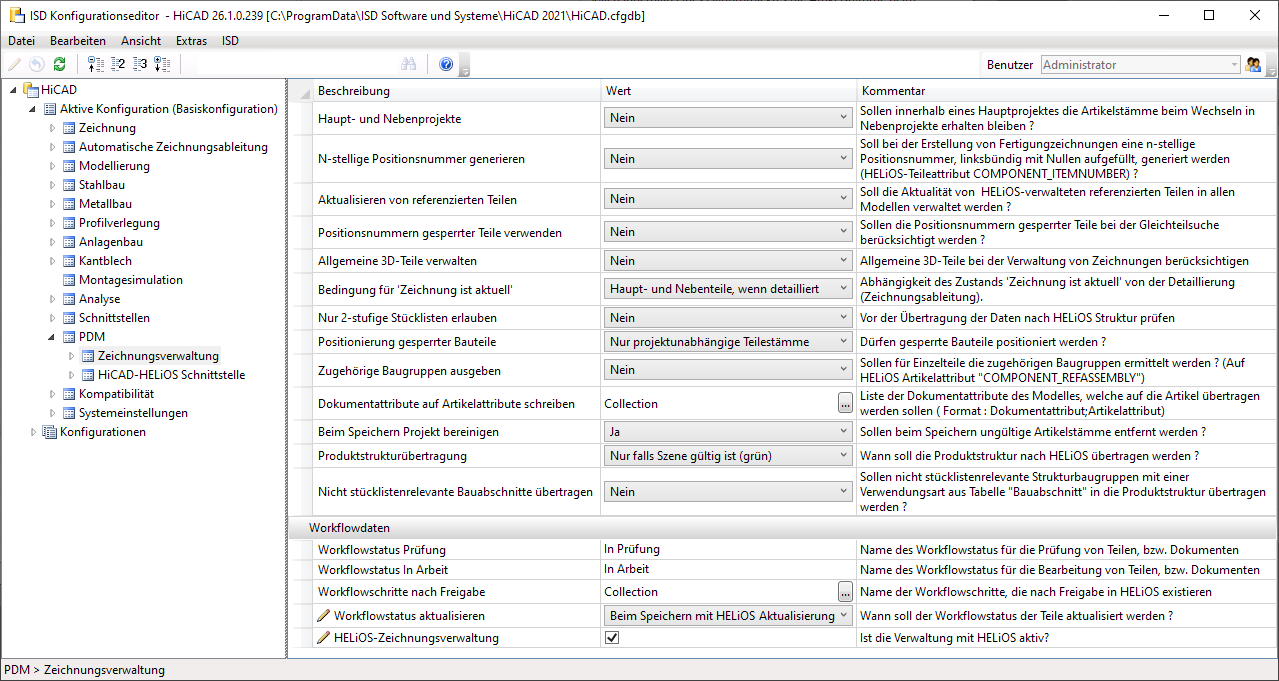This screenshot has height=681, width=1279.
Task: Expand the HiCAD-HELiOS Schnittstelle node
Action: pyautogui.click(x=72, y=375)
